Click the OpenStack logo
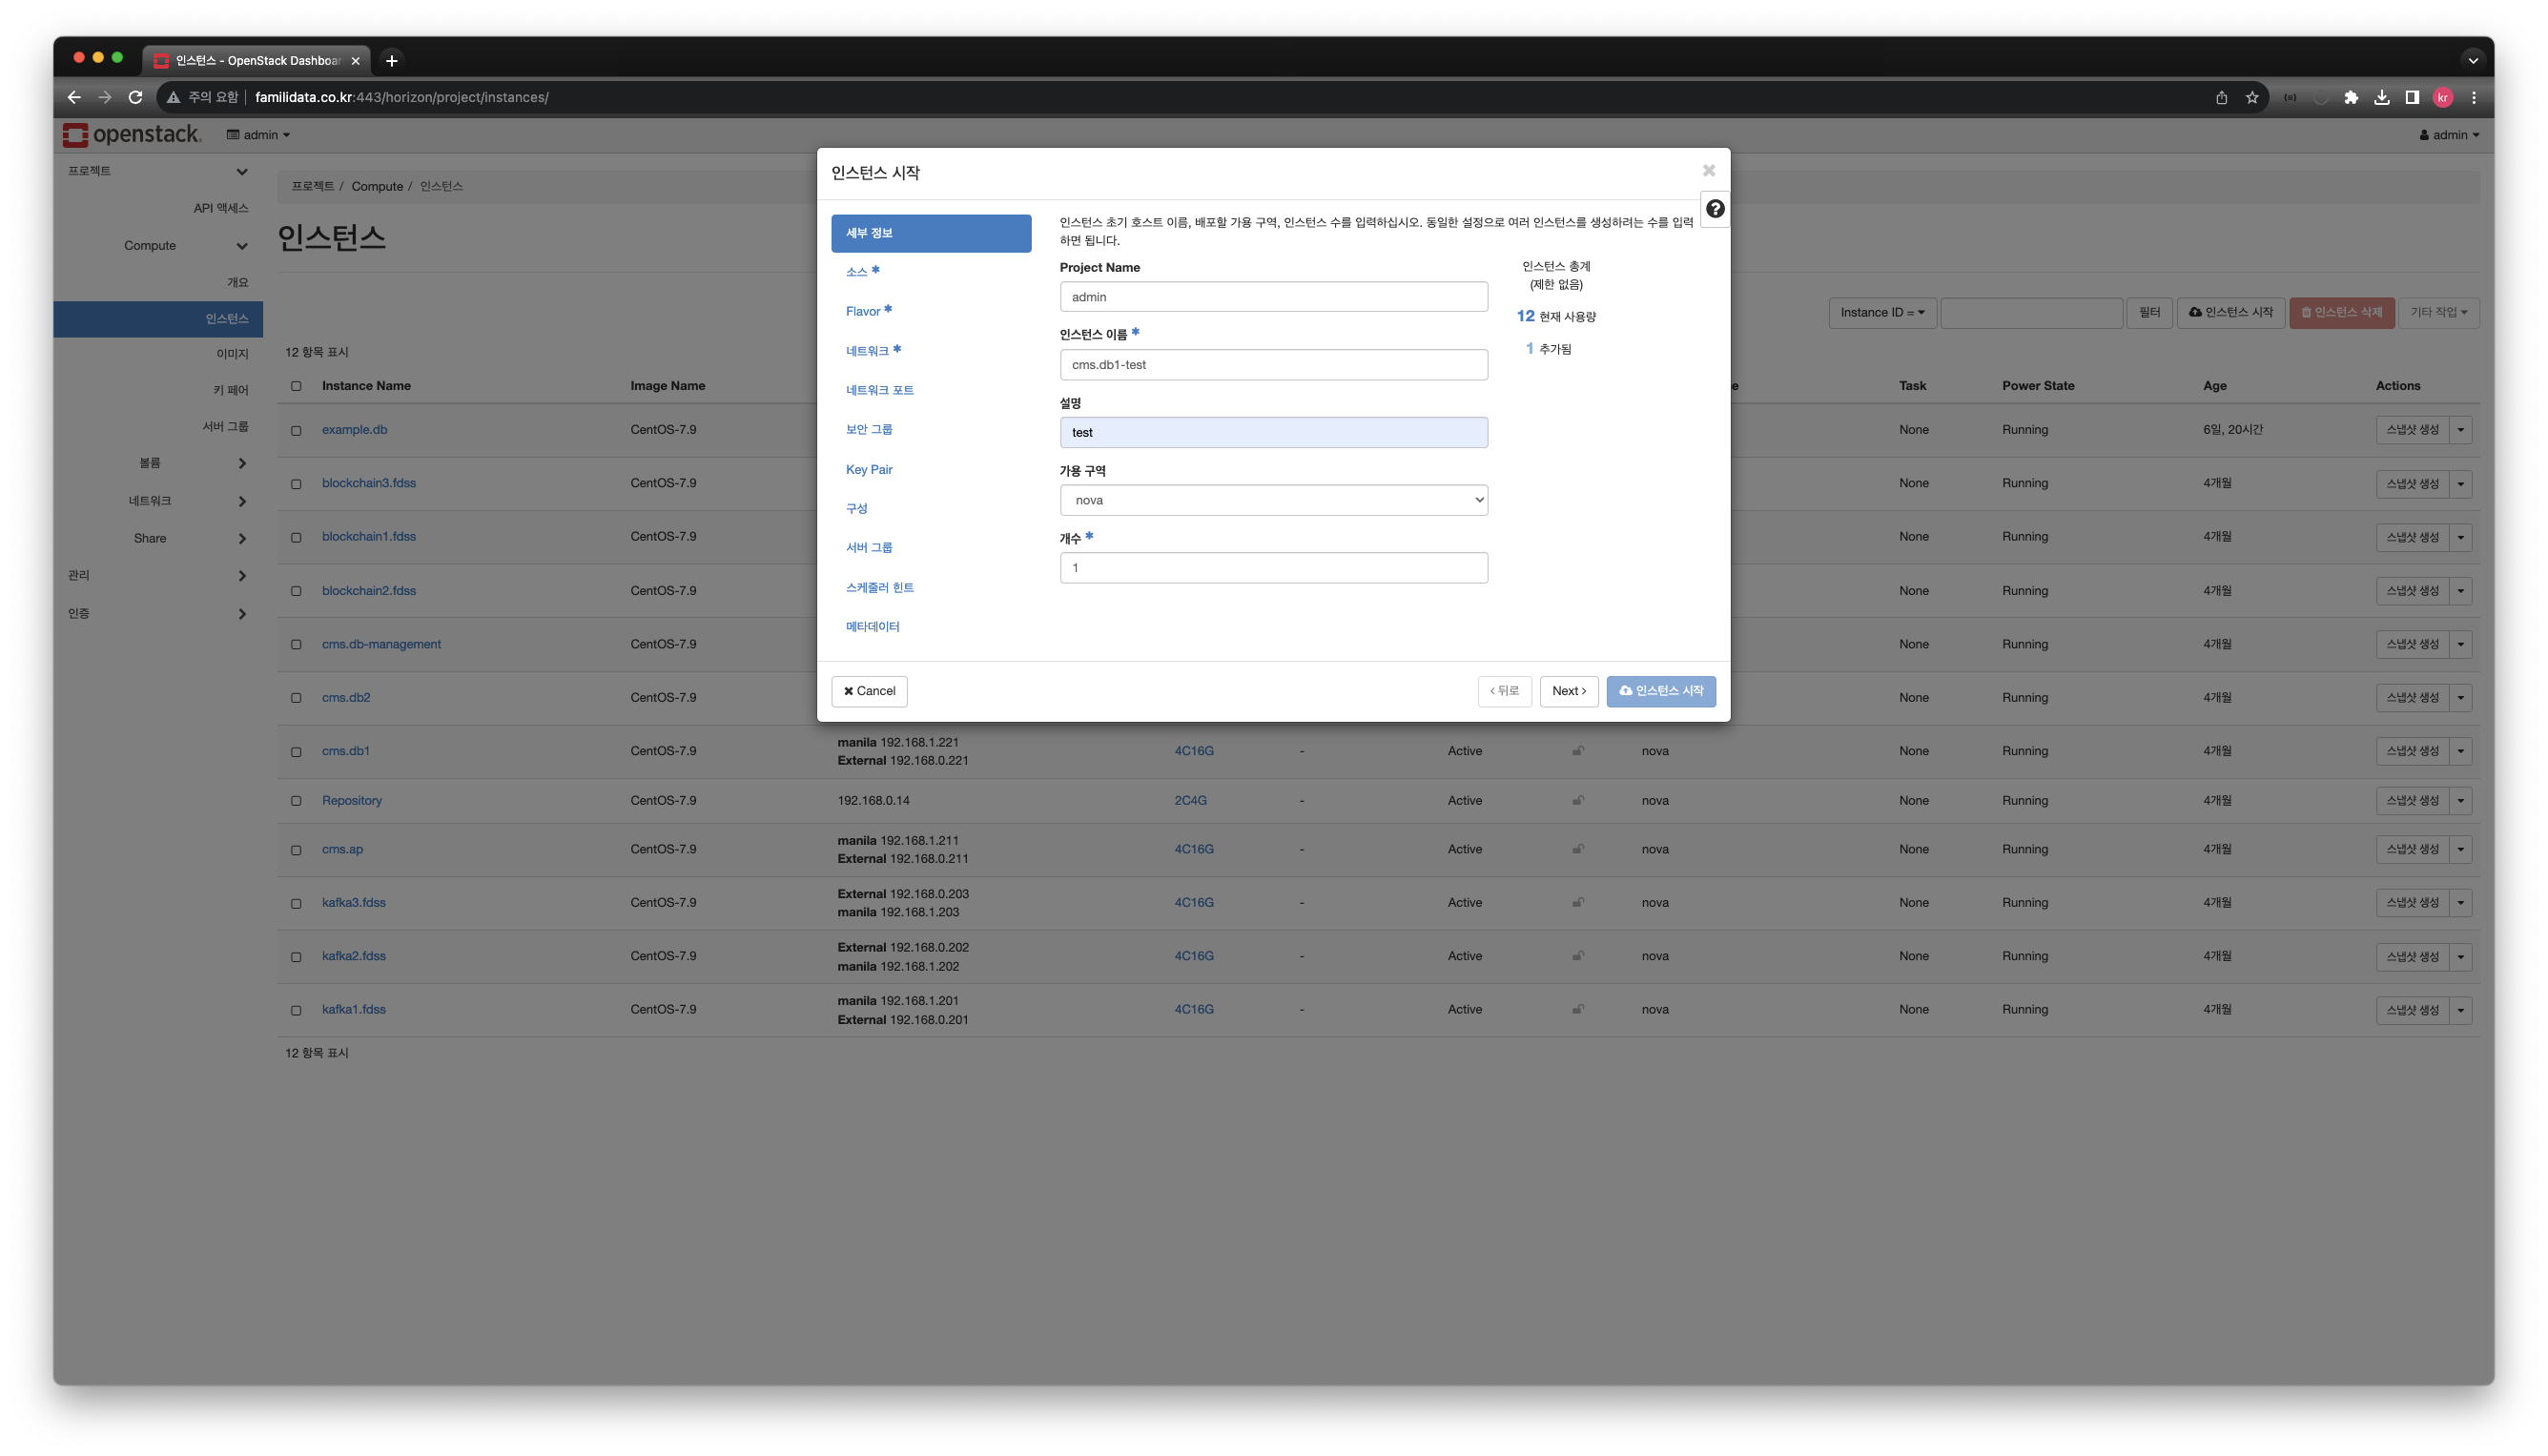This screenshot has width=2548, height=1456. [x=132, y=135]
